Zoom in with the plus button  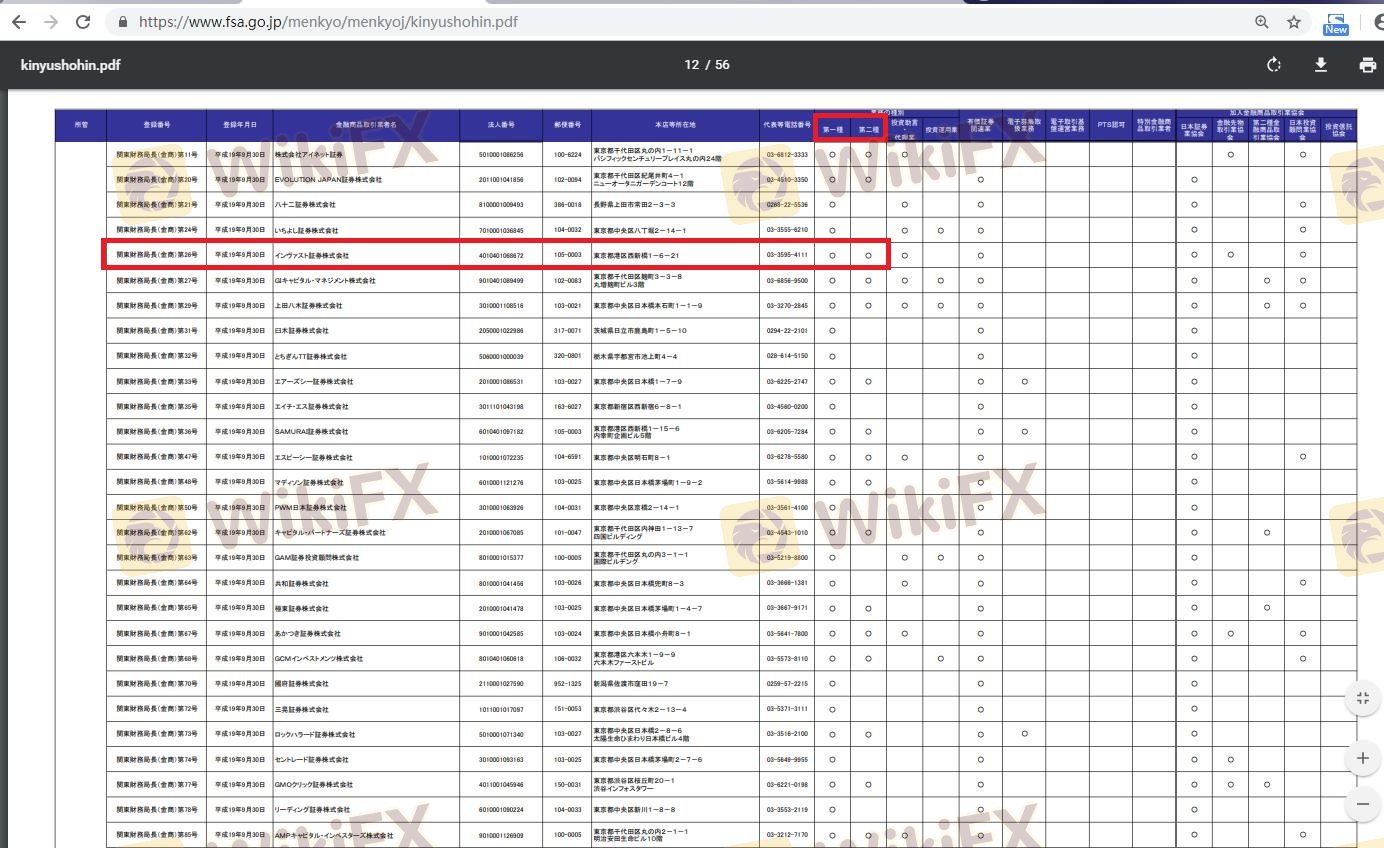pos(1362,758)
